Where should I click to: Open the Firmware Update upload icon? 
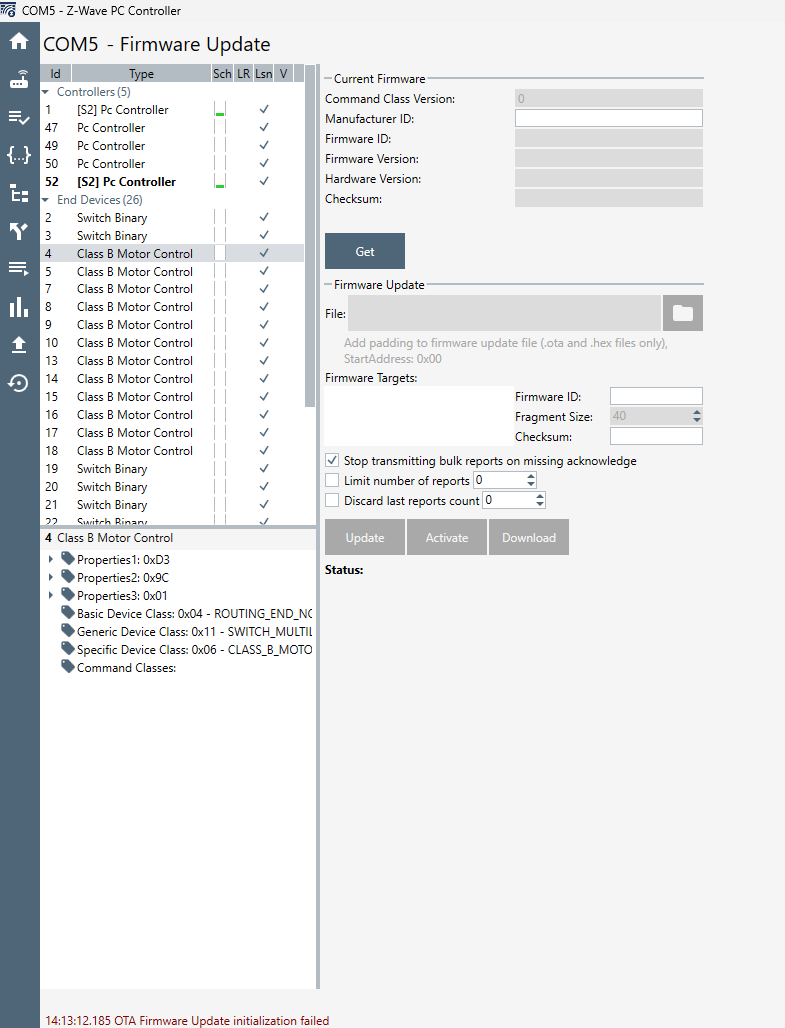click(x=18, y=345)
